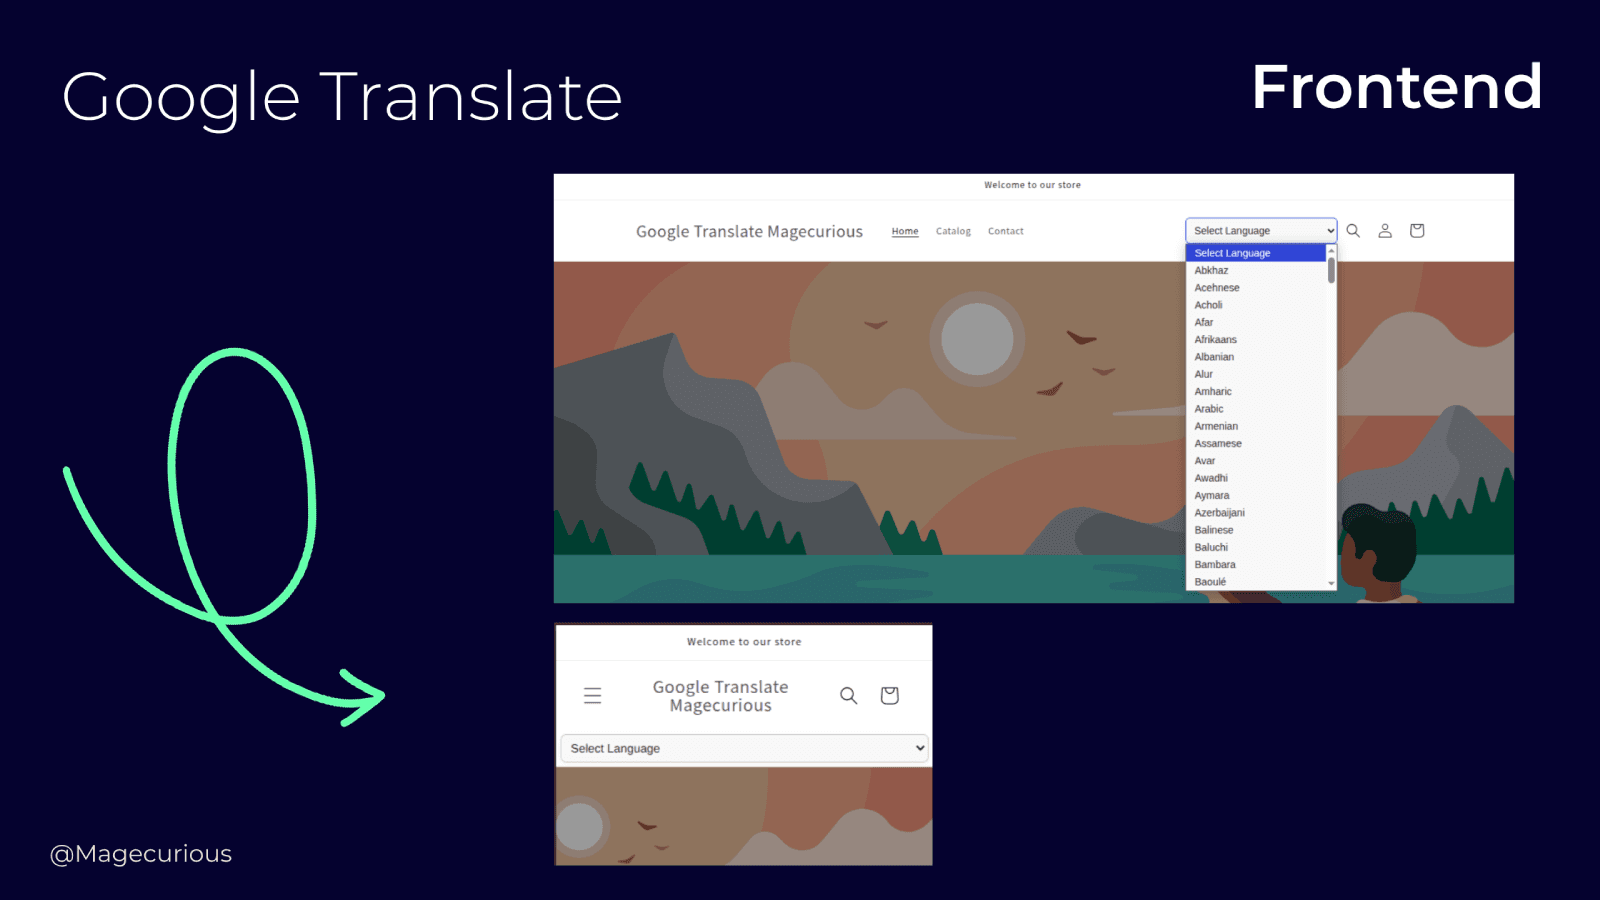Open the shopping cart bag icon

pos(1416,230)
